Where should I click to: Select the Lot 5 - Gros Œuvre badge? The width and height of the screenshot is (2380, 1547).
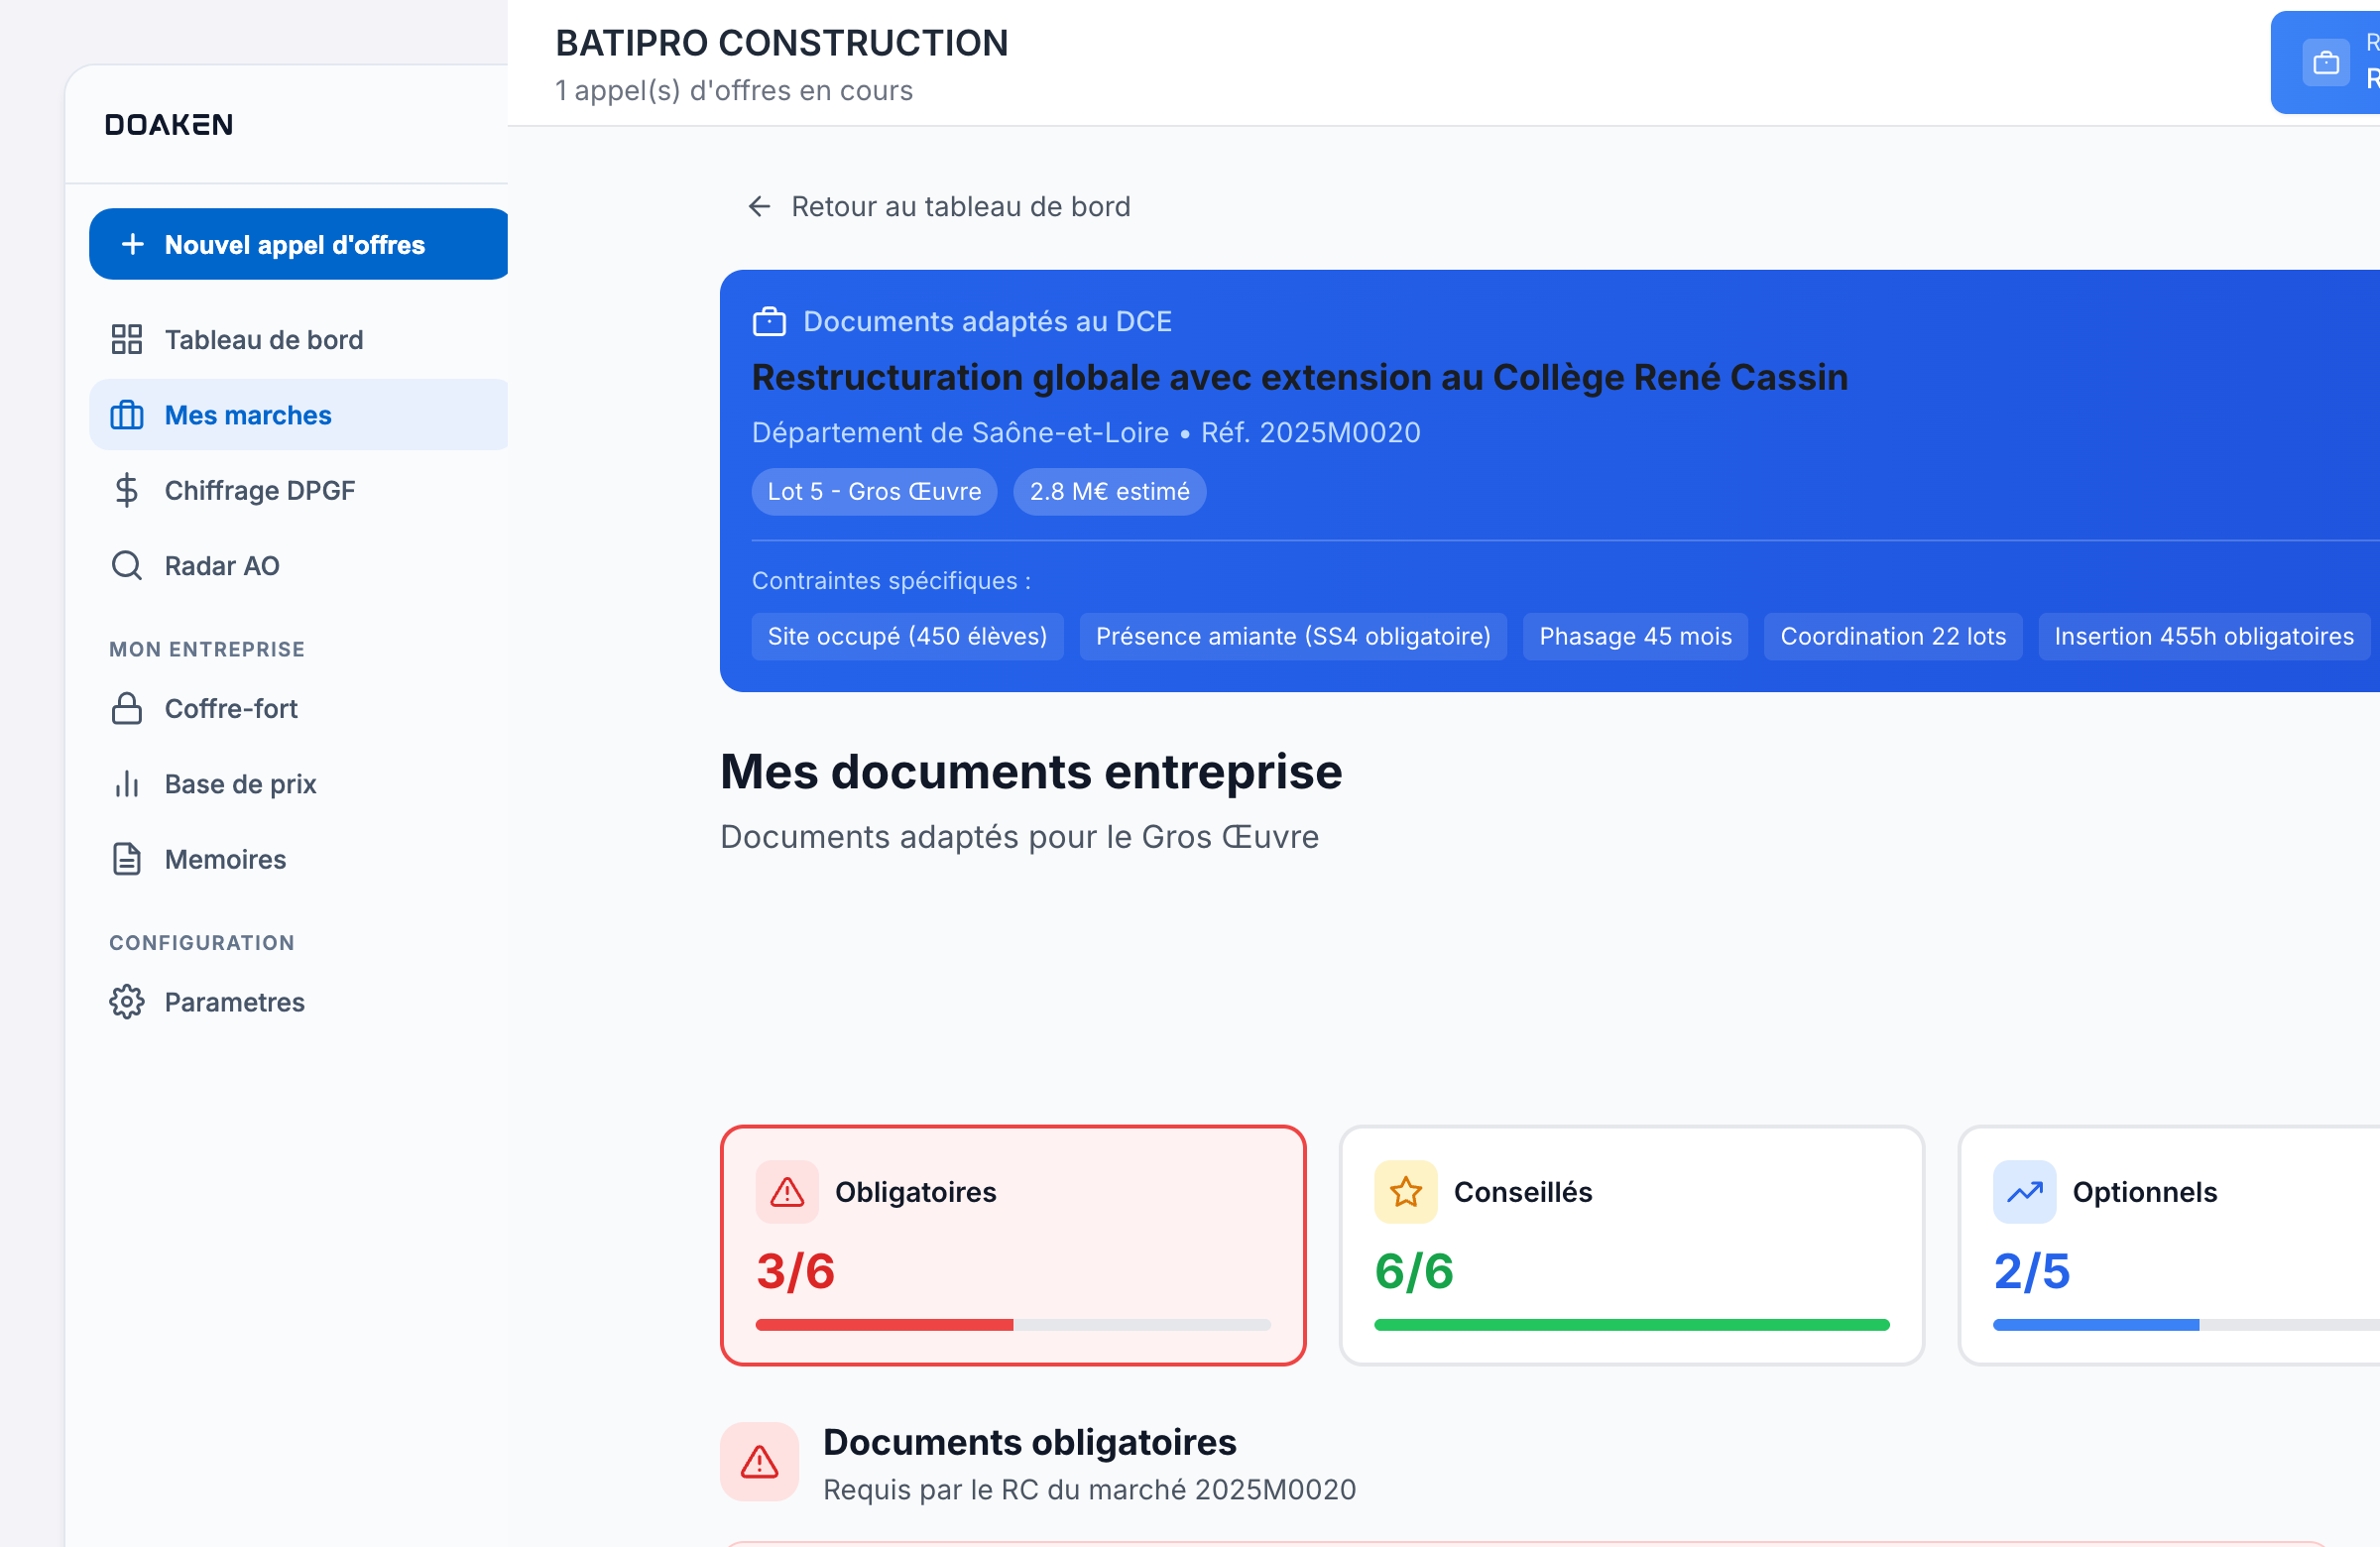click(x=874, y=491)
